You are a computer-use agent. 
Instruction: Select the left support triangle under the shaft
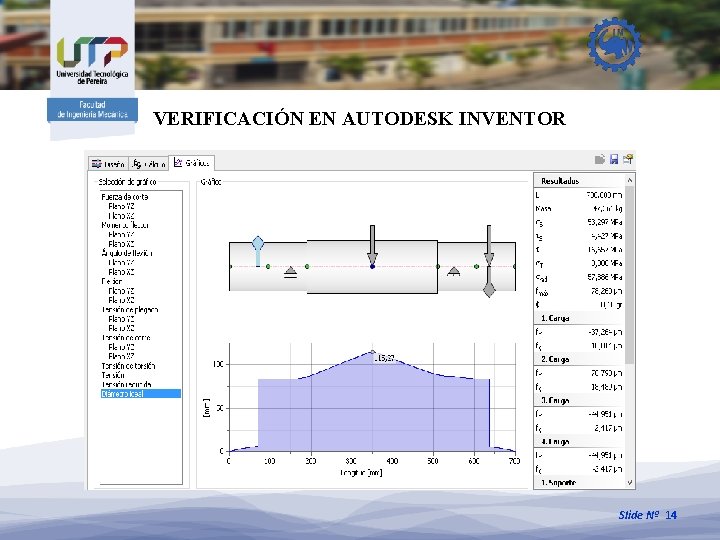point(290,272)
